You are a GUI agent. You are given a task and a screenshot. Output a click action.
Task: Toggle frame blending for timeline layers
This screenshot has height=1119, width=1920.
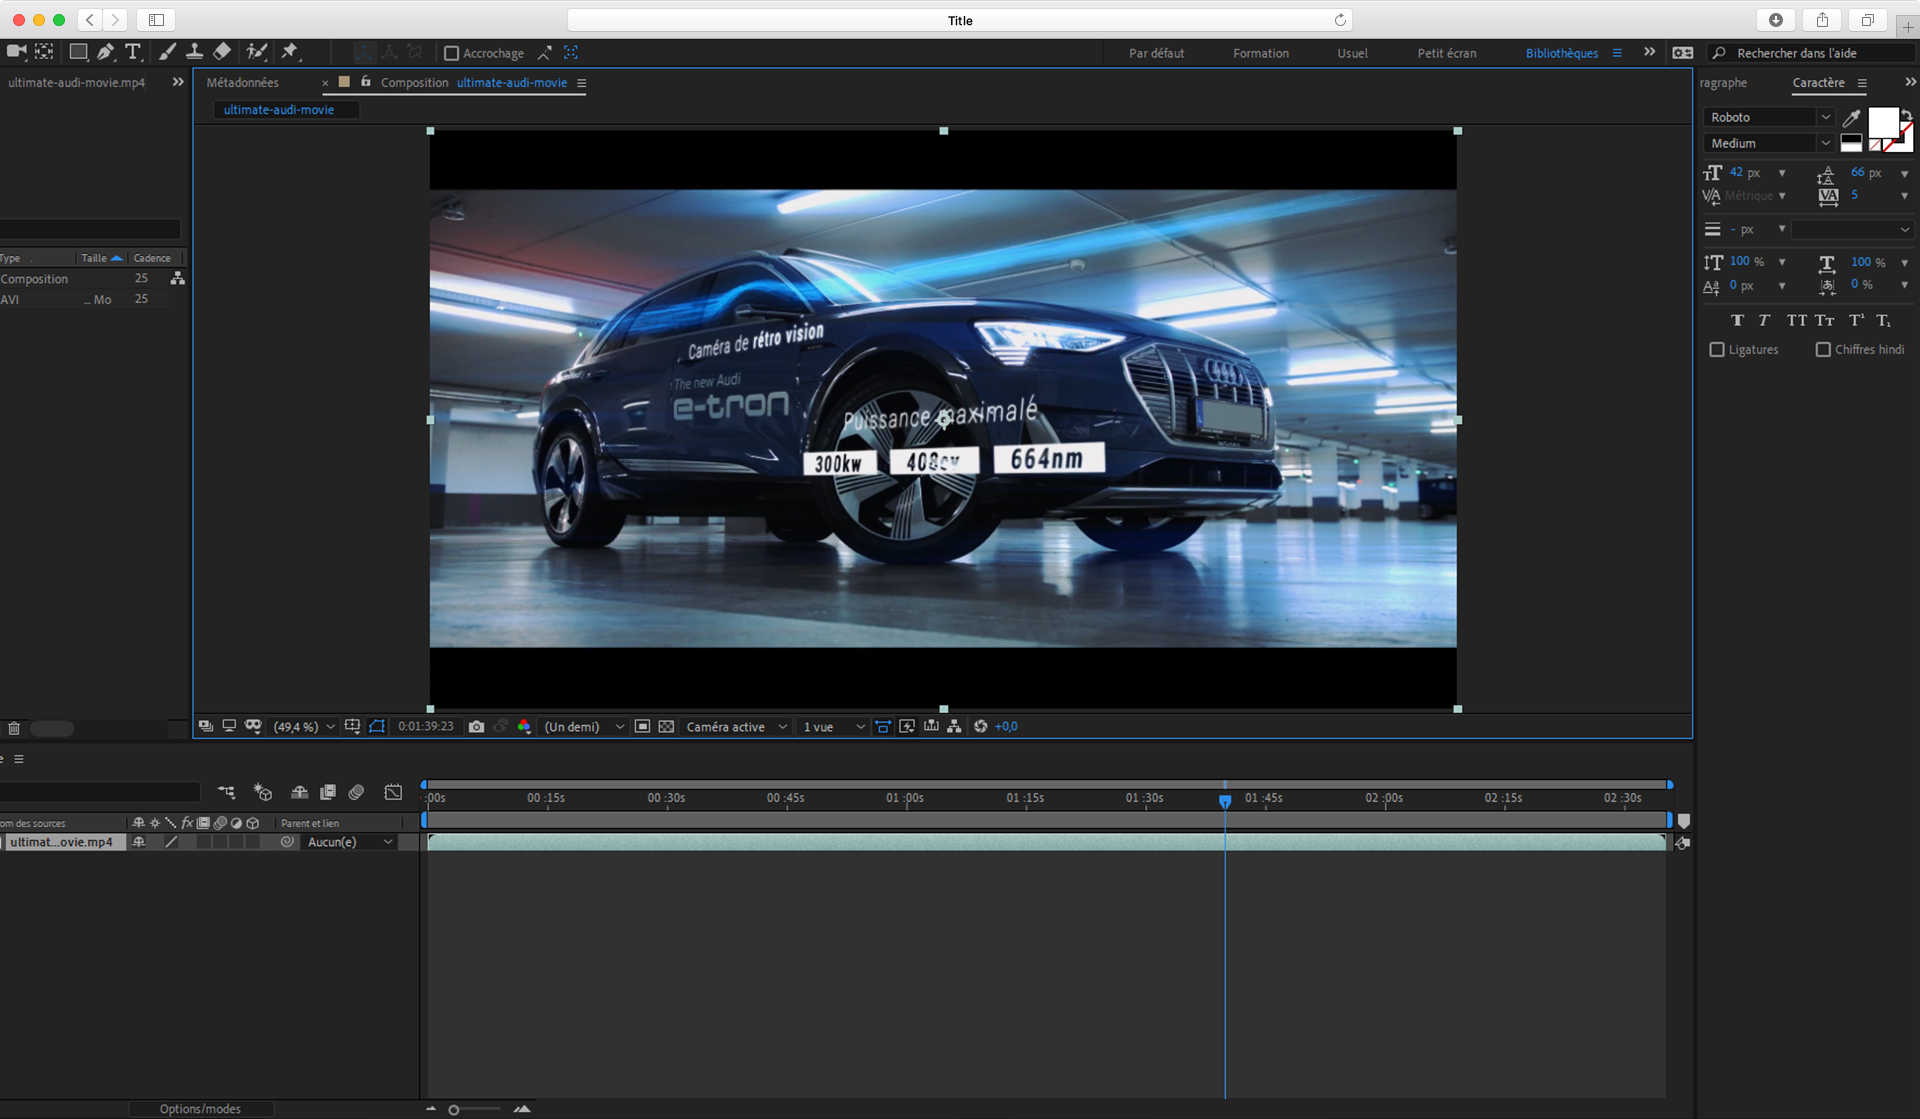(x=327, y=792)
